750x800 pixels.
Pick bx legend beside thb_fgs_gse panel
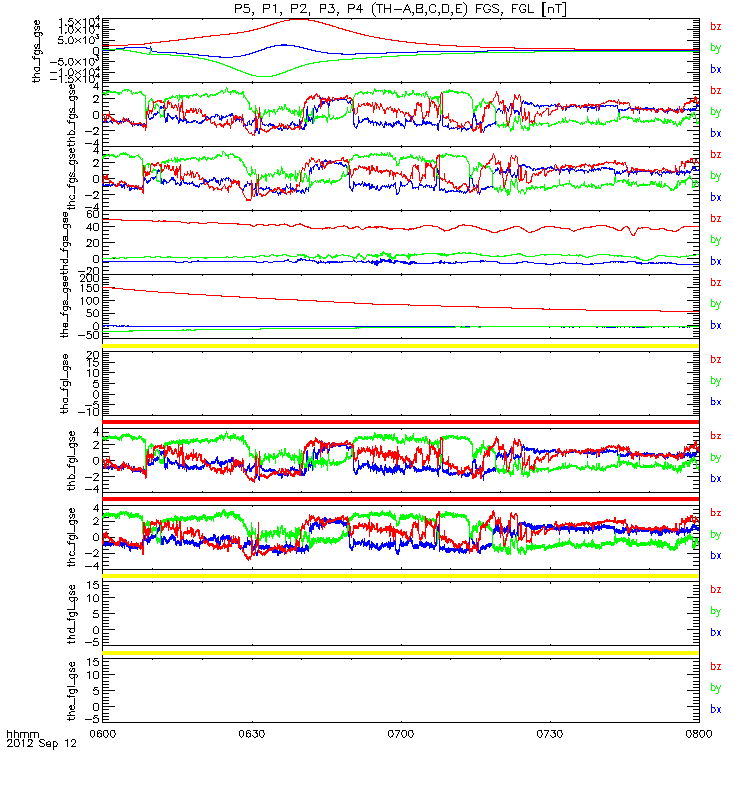point(716,133)
